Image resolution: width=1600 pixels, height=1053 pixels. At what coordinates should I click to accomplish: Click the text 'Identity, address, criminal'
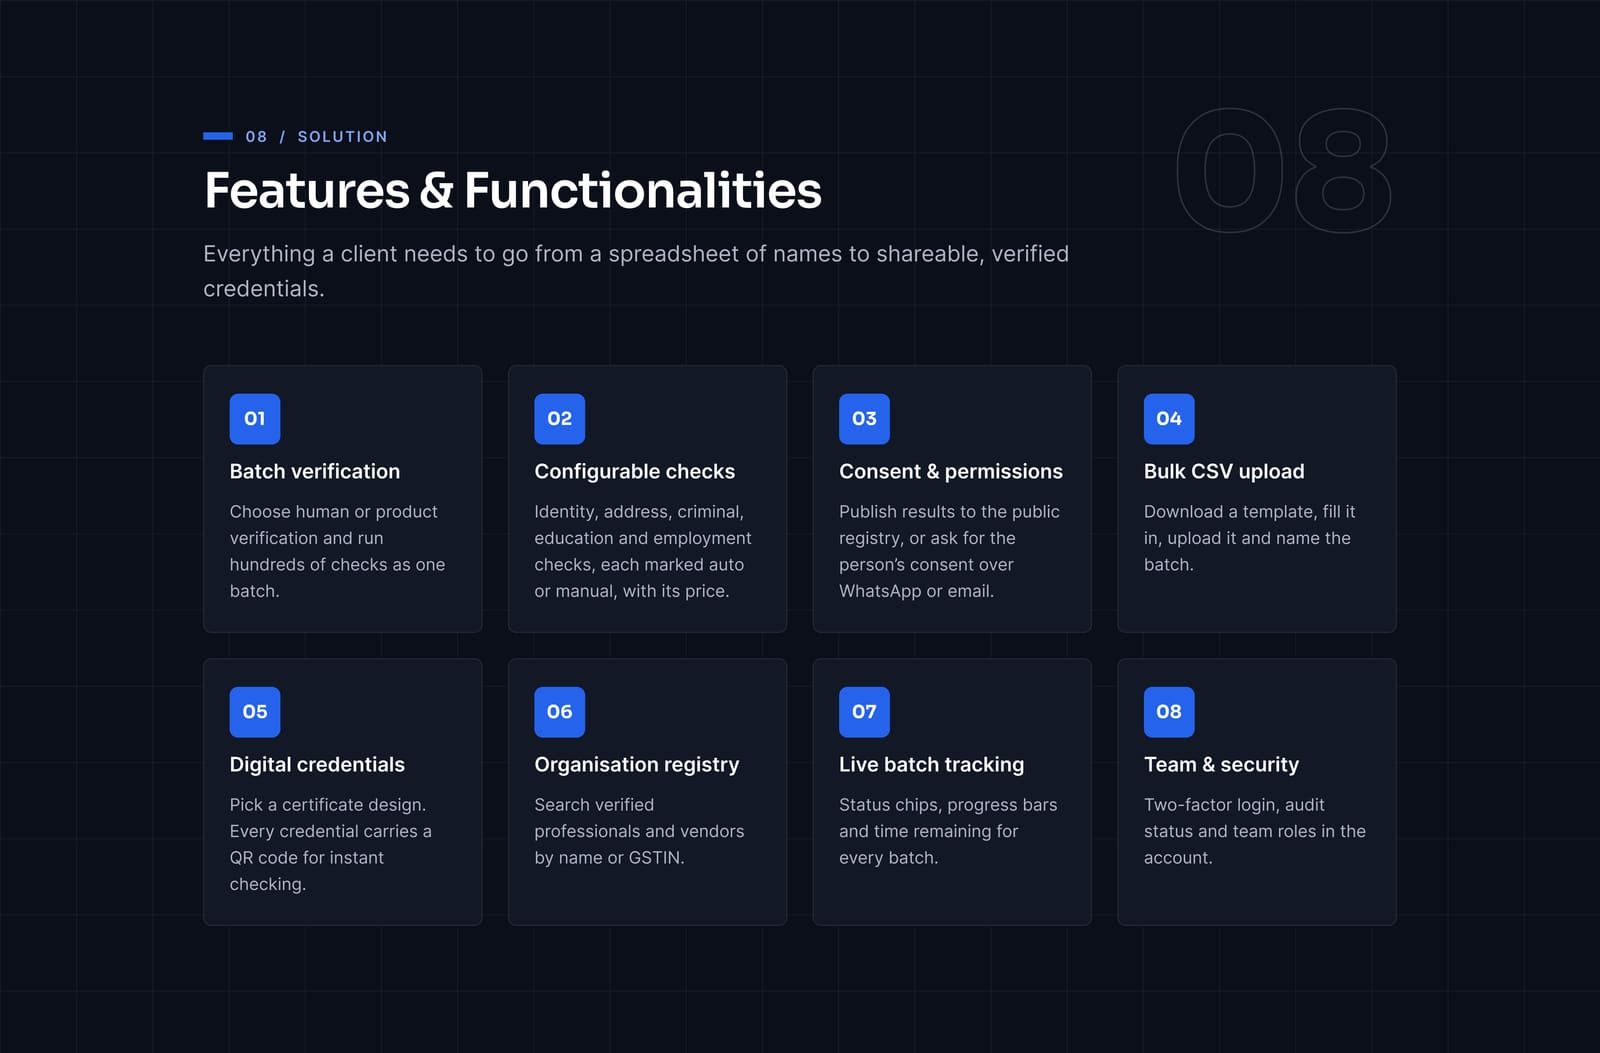(x=643, y=551)
